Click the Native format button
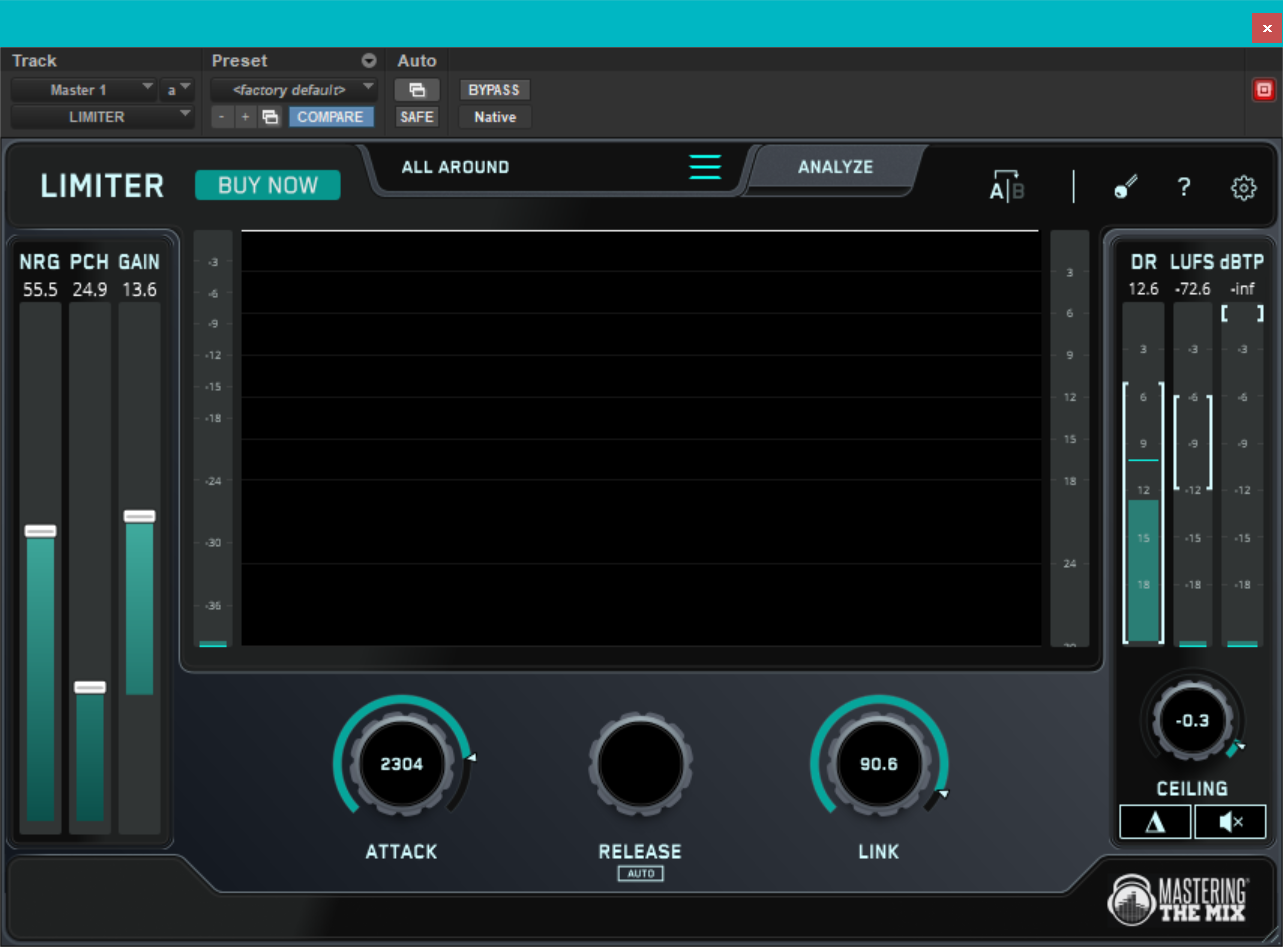Image resolution: width=1283 pixels, height=947 pixels. tap(495, 117)
